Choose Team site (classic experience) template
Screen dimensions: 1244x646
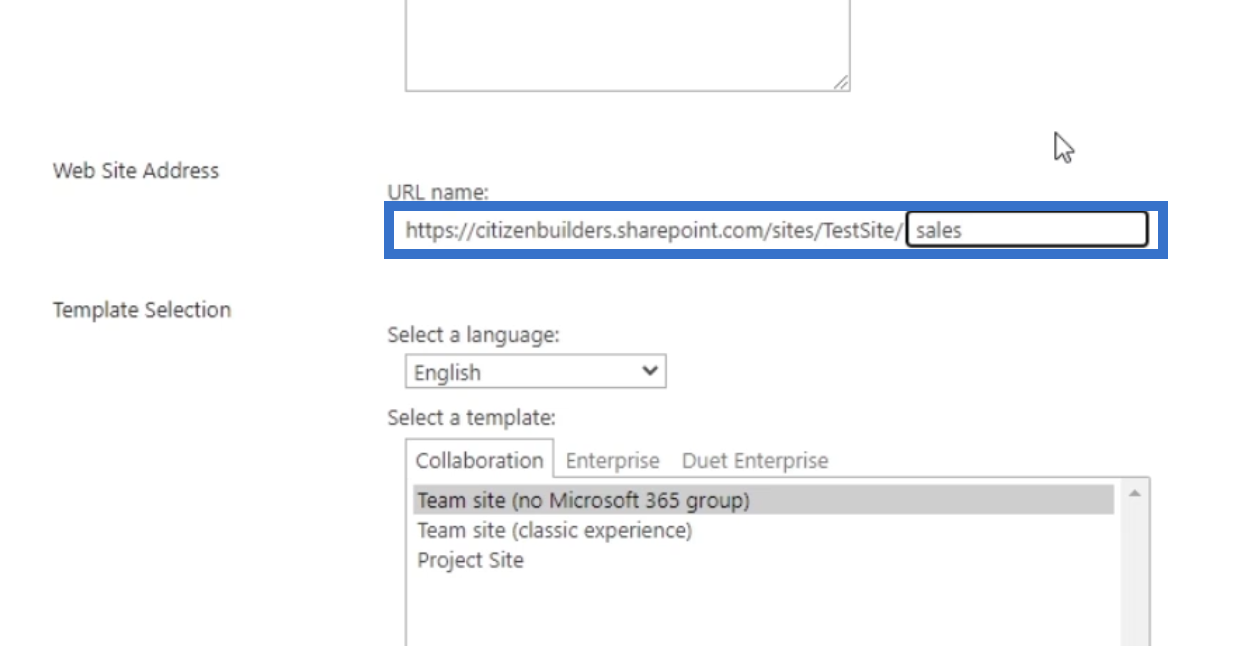click(554, 529)
